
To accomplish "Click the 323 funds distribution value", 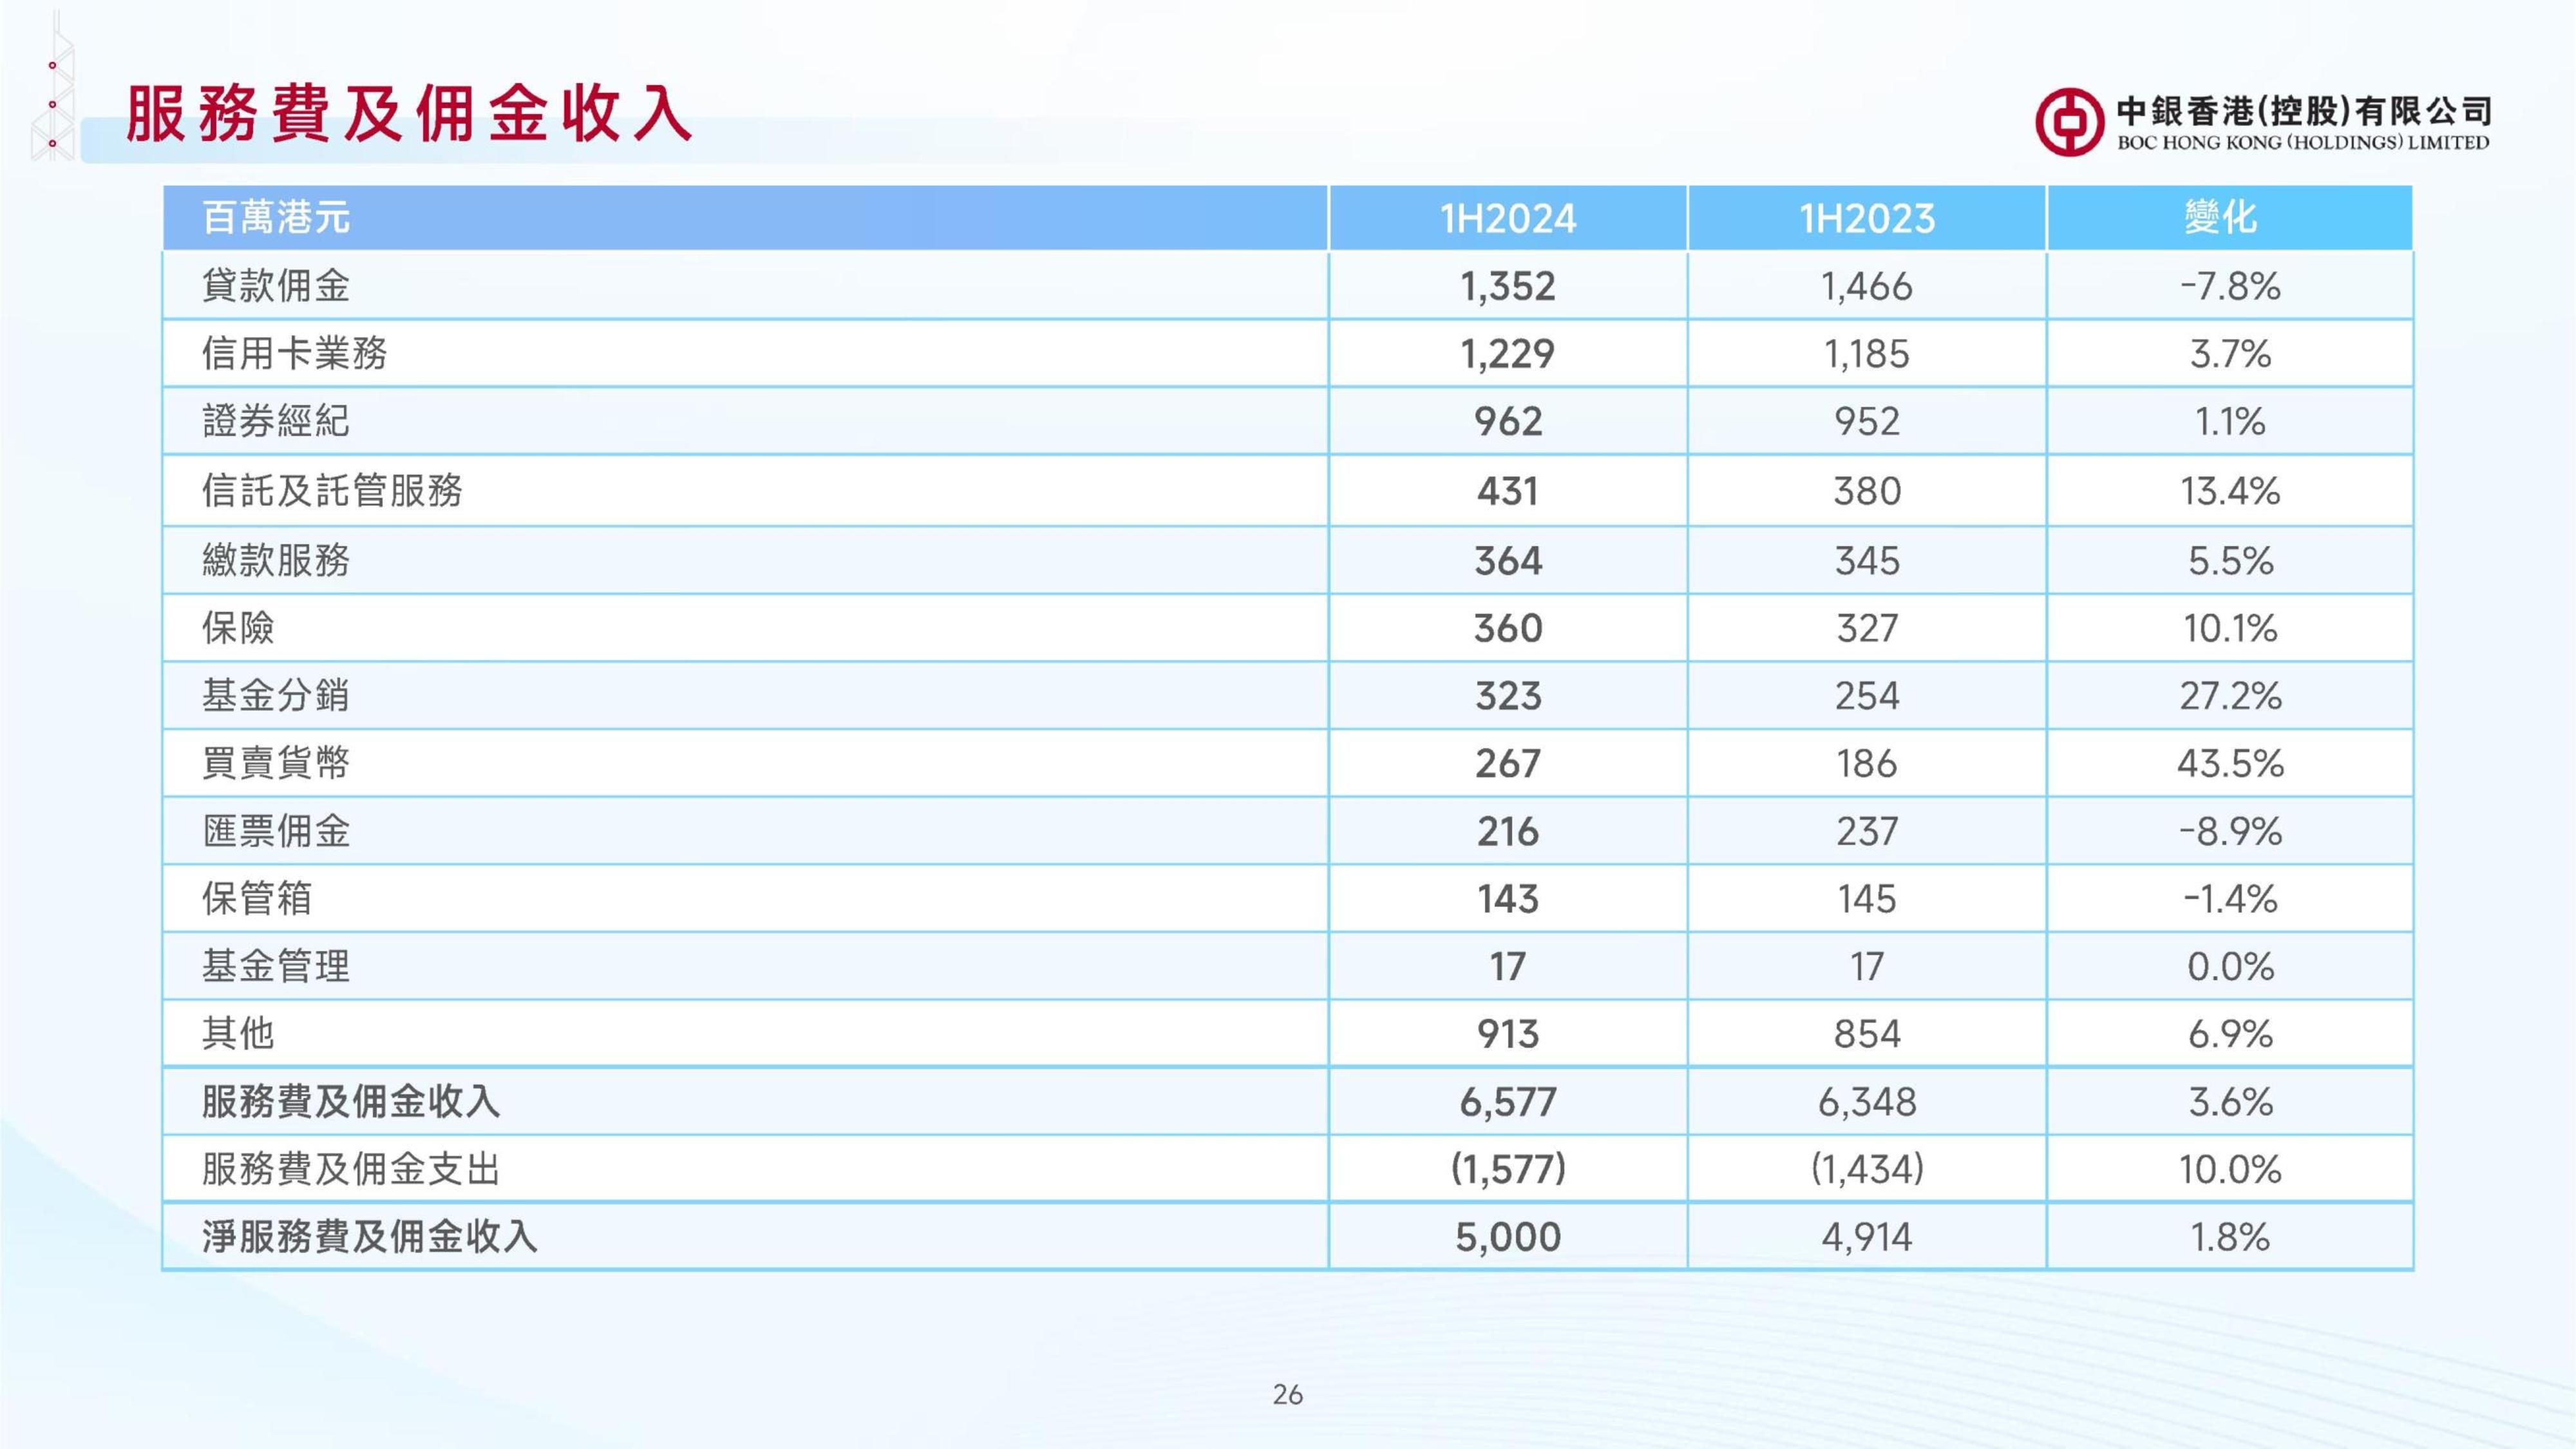I will [x=1507, y=696].
